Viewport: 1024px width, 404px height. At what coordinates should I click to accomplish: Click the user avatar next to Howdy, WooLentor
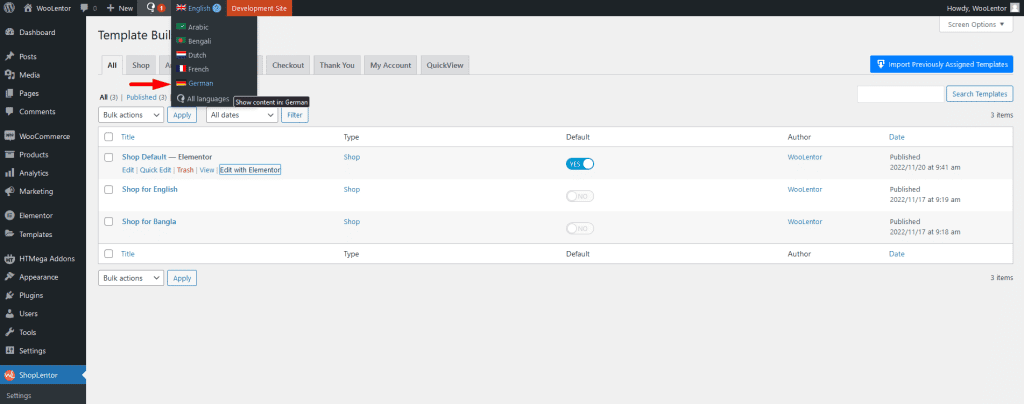[x=1014, y=8]
